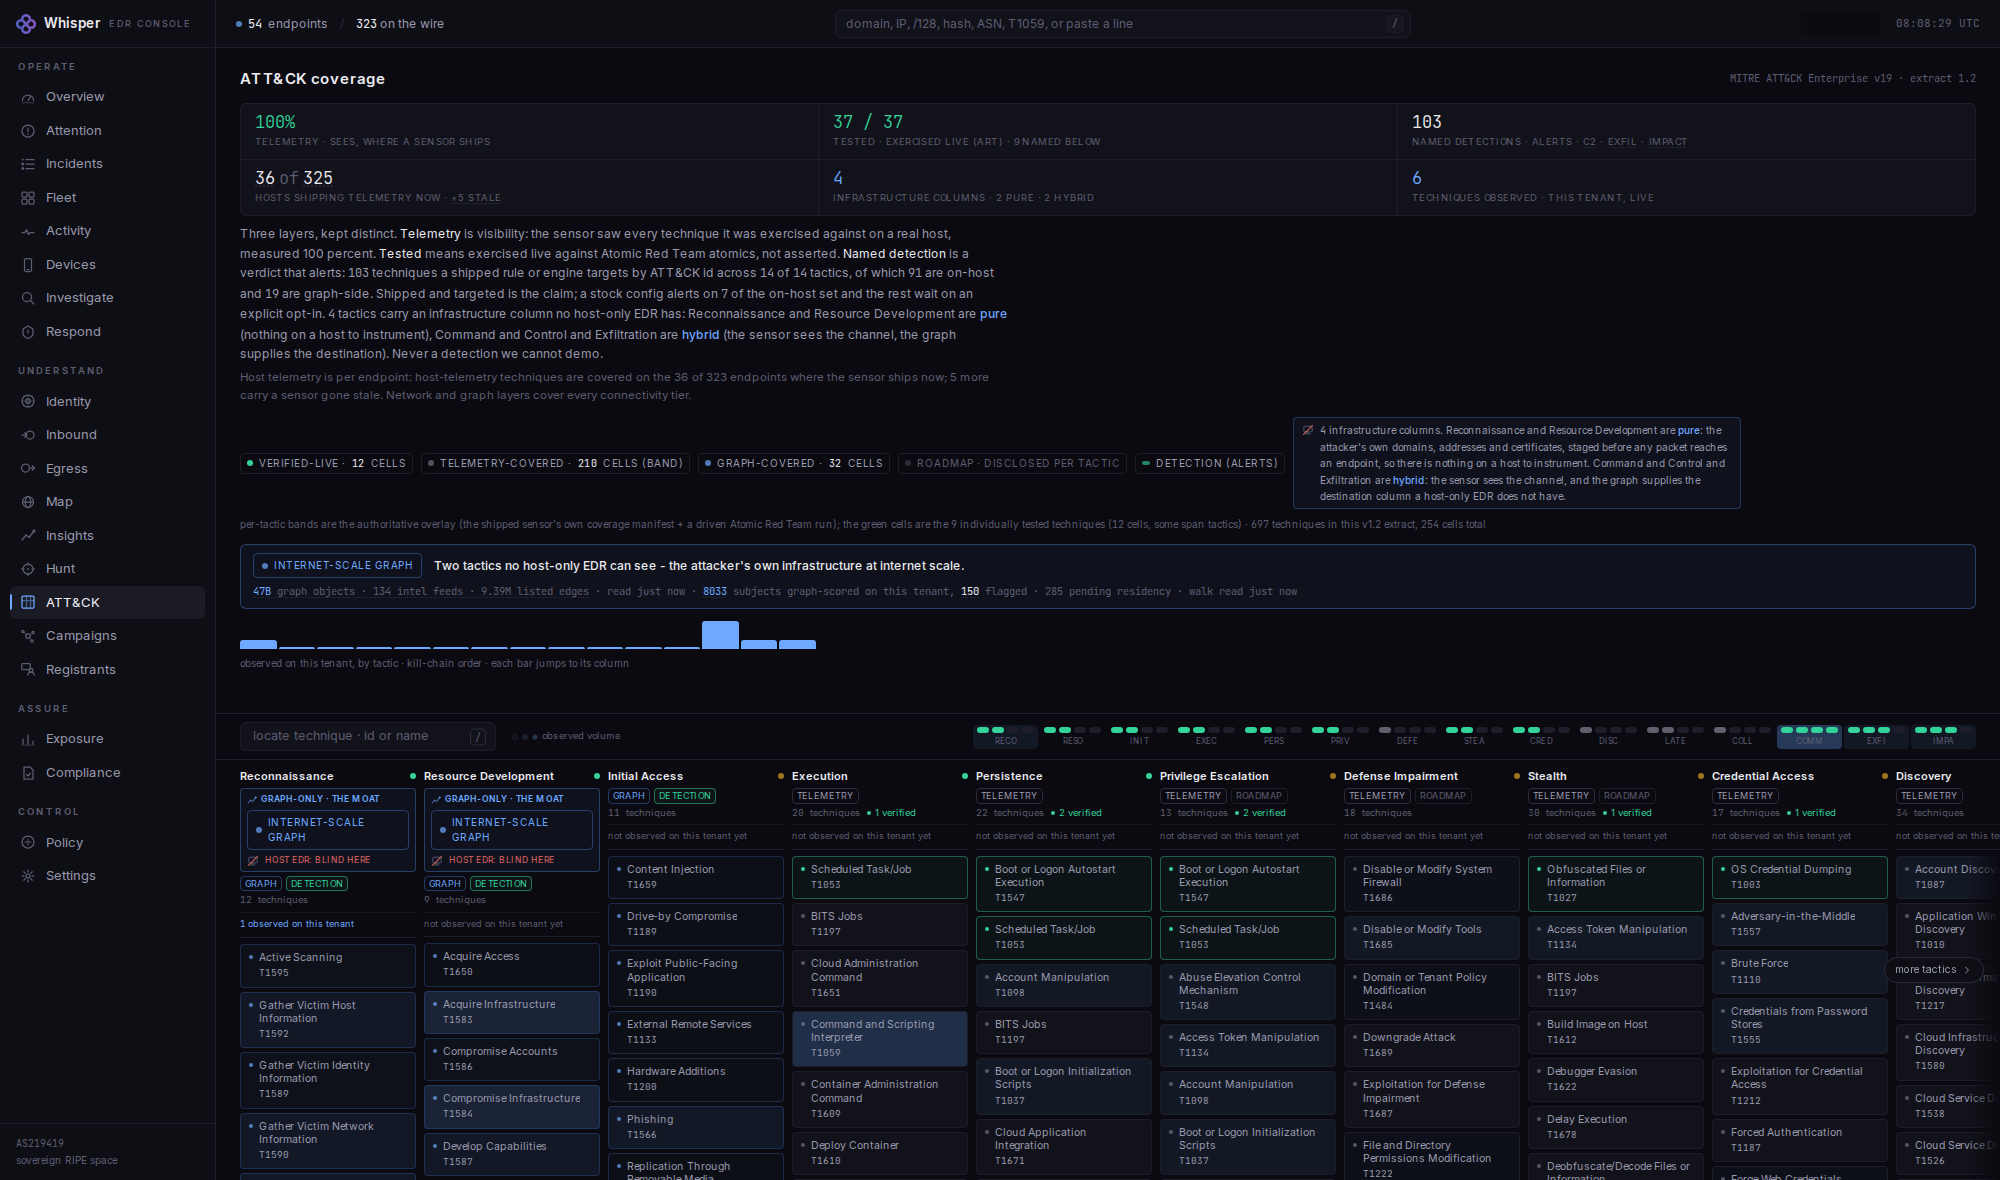
Task: Toggle the Telemetry-covered cells legend filter
Action: 555,464
